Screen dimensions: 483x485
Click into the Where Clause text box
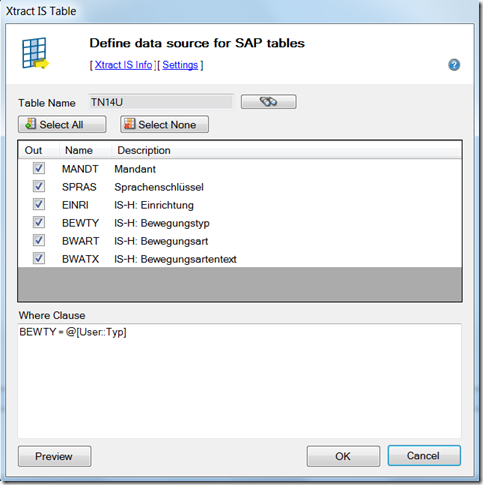pos(240,381)
